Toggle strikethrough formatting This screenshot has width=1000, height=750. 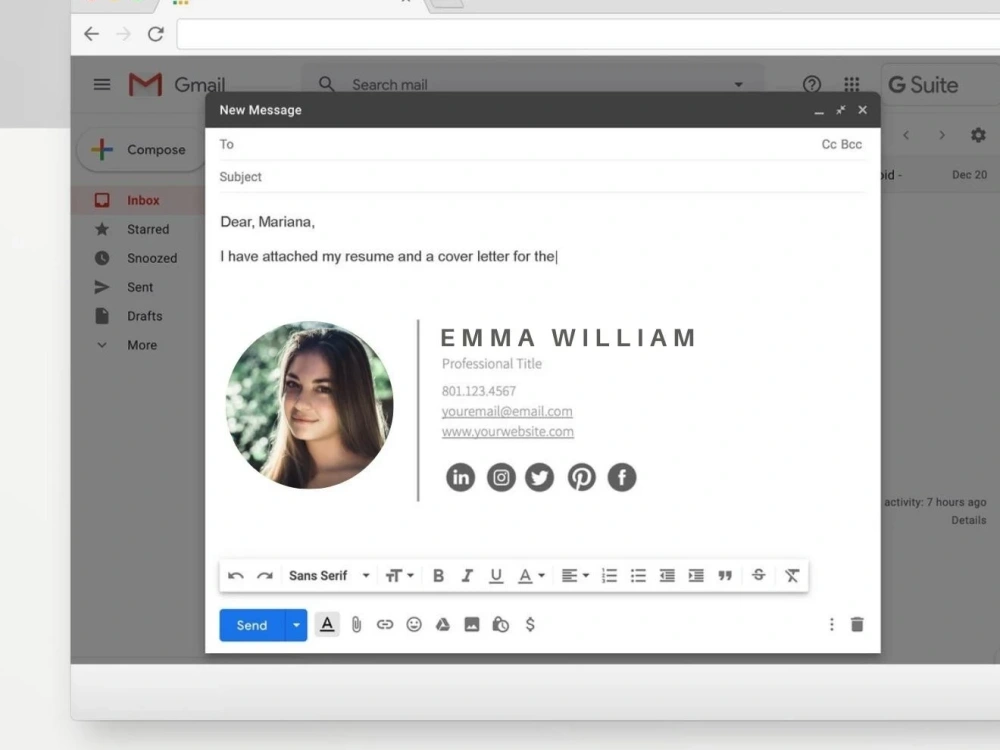(758, 575)
